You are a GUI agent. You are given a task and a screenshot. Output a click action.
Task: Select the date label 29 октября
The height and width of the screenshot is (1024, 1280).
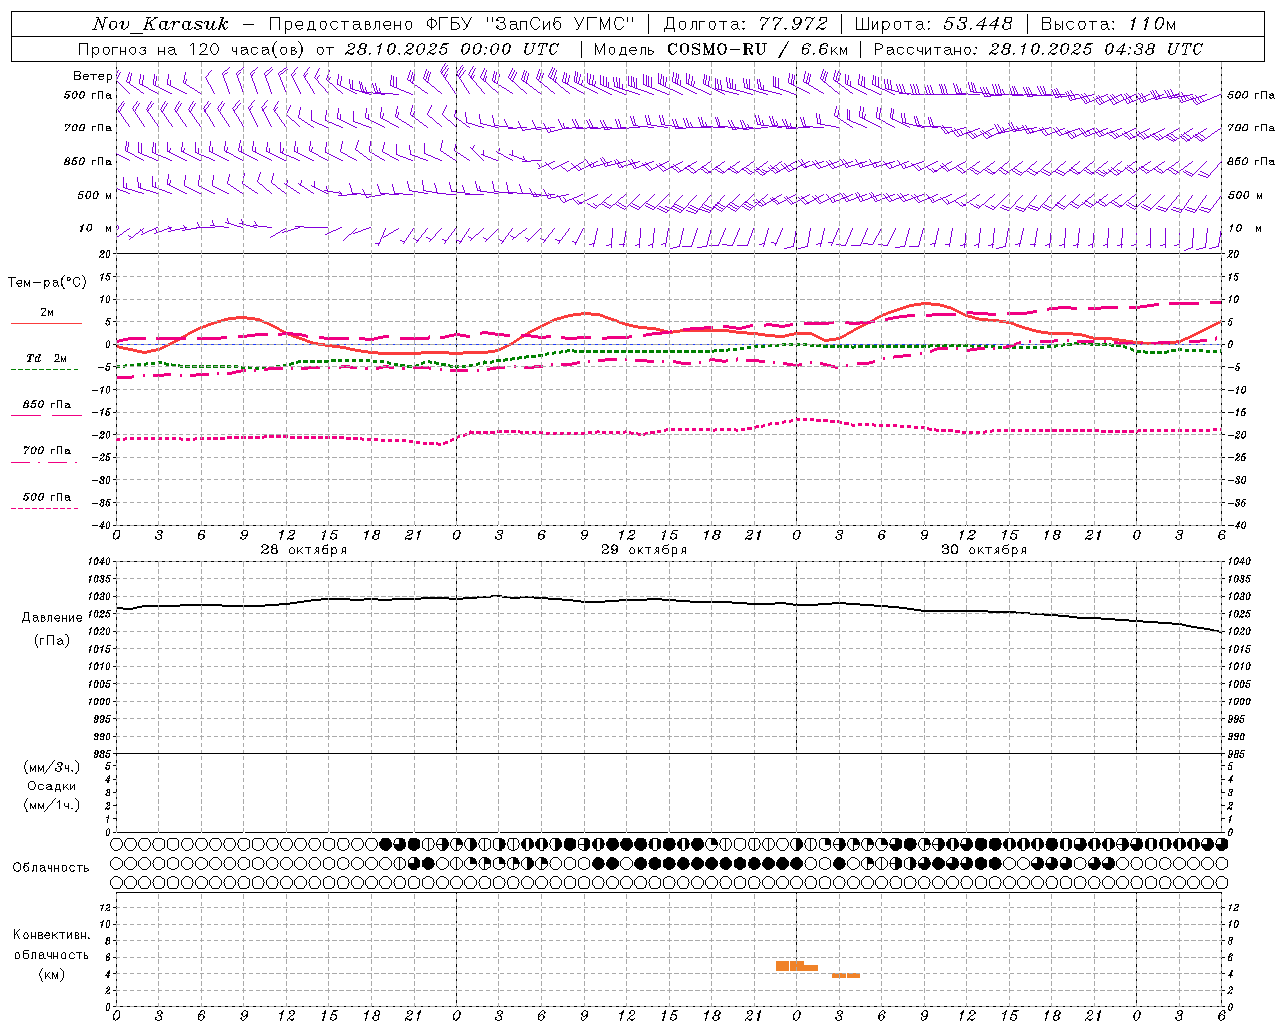pyautogui.click(x=644, y=550)
